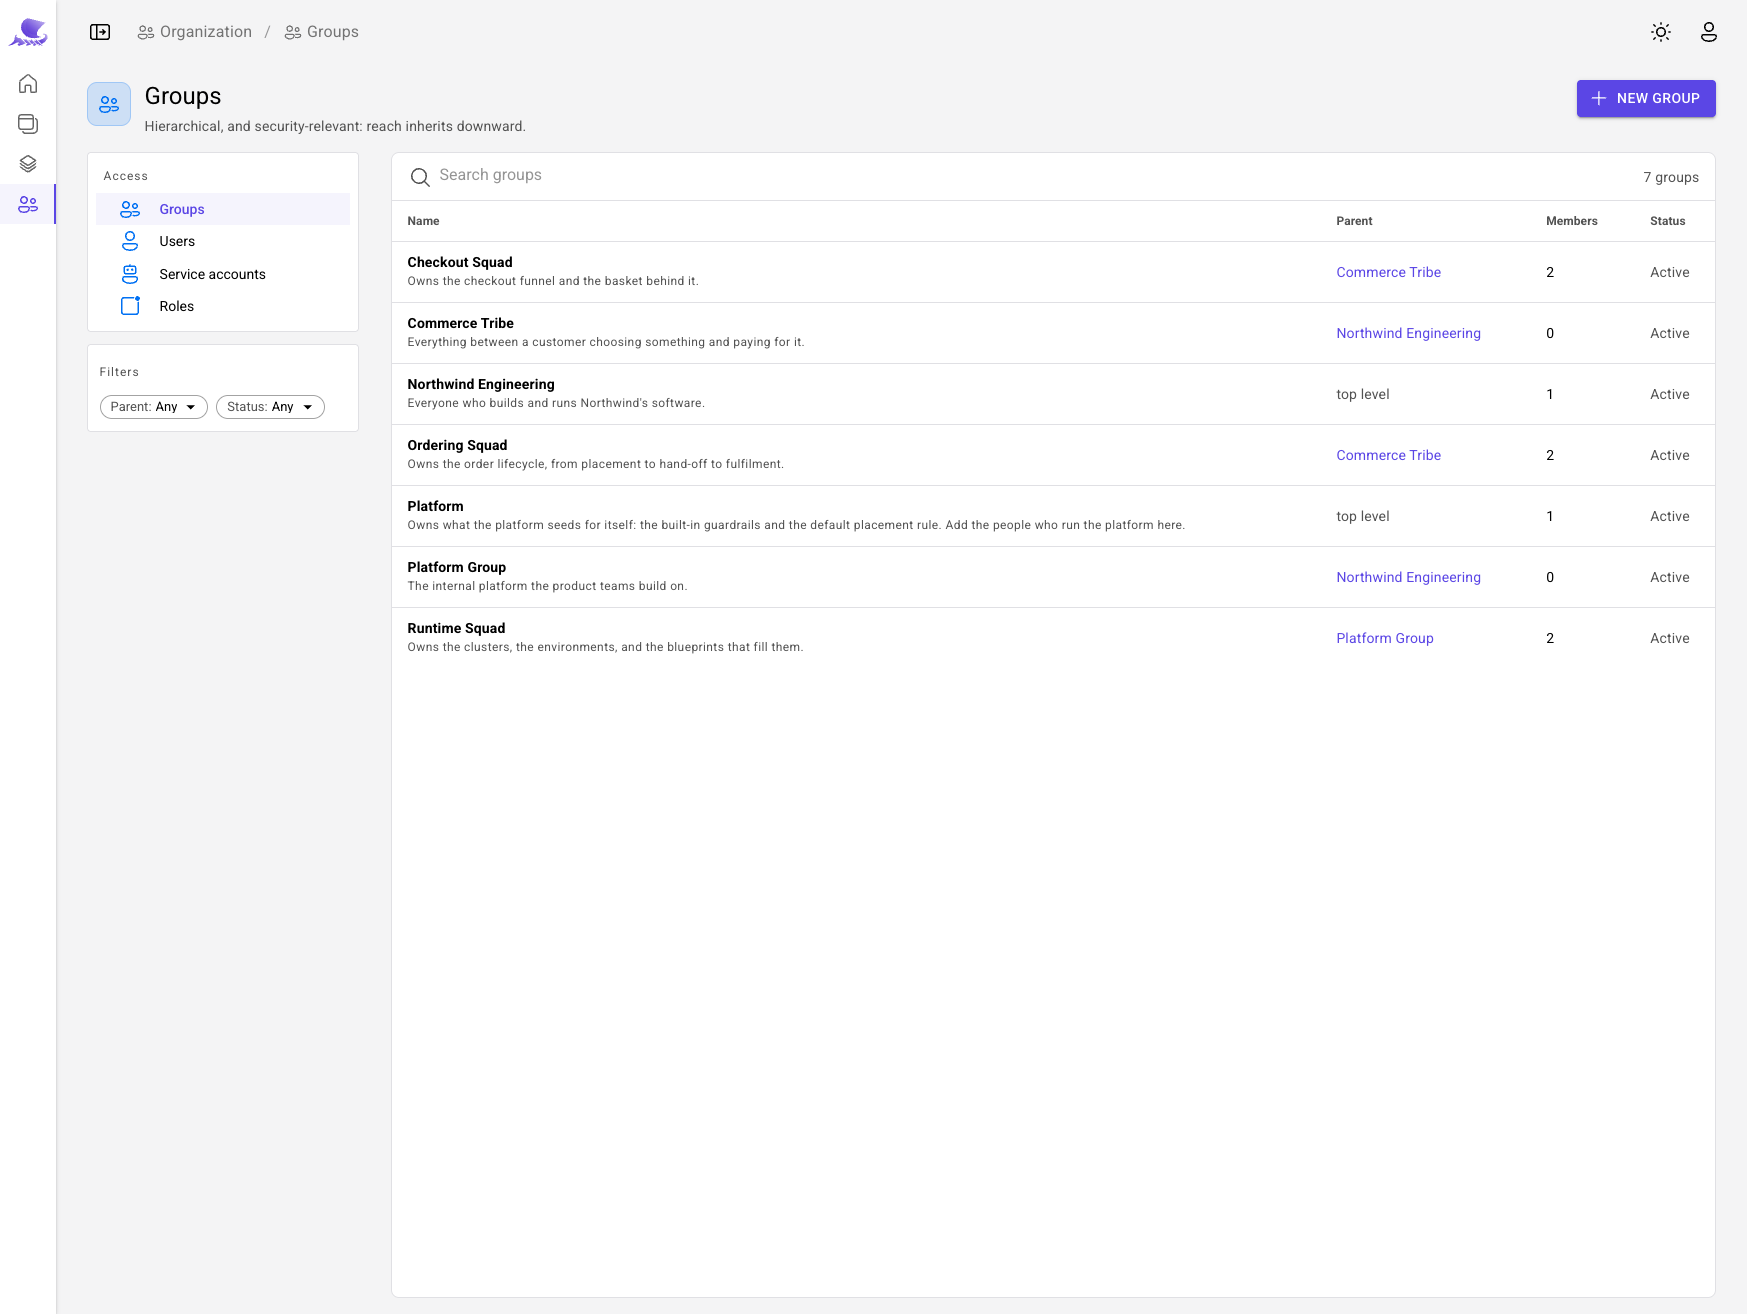Open the Commerce Tribe group name

460,323
